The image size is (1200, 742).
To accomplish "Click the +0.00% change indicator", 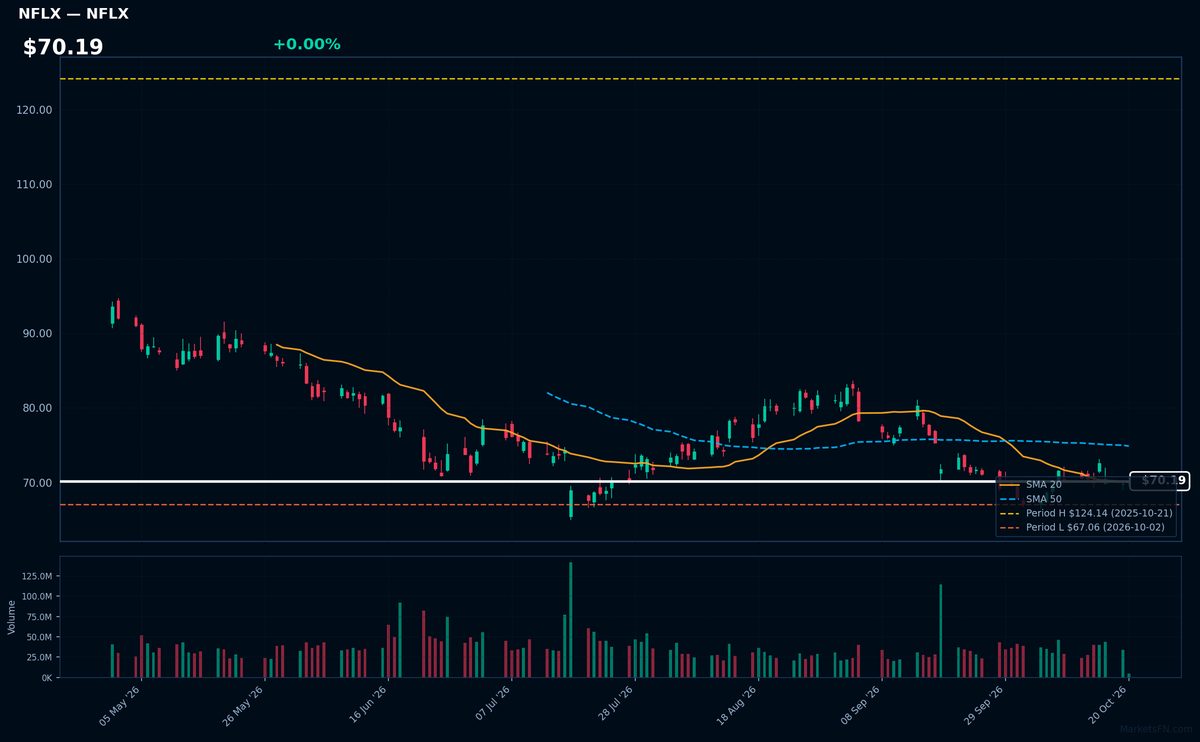I will tap(306, 44).
